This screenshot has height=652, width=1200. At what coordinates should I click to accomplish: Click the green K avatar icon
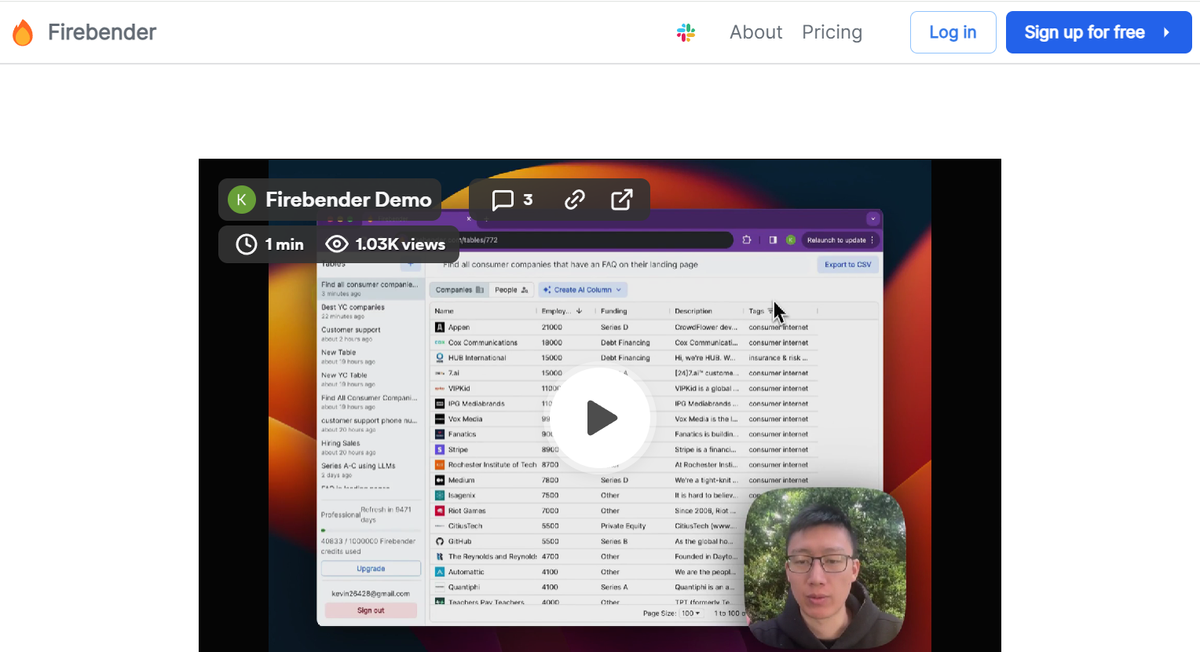coord(241,200)
